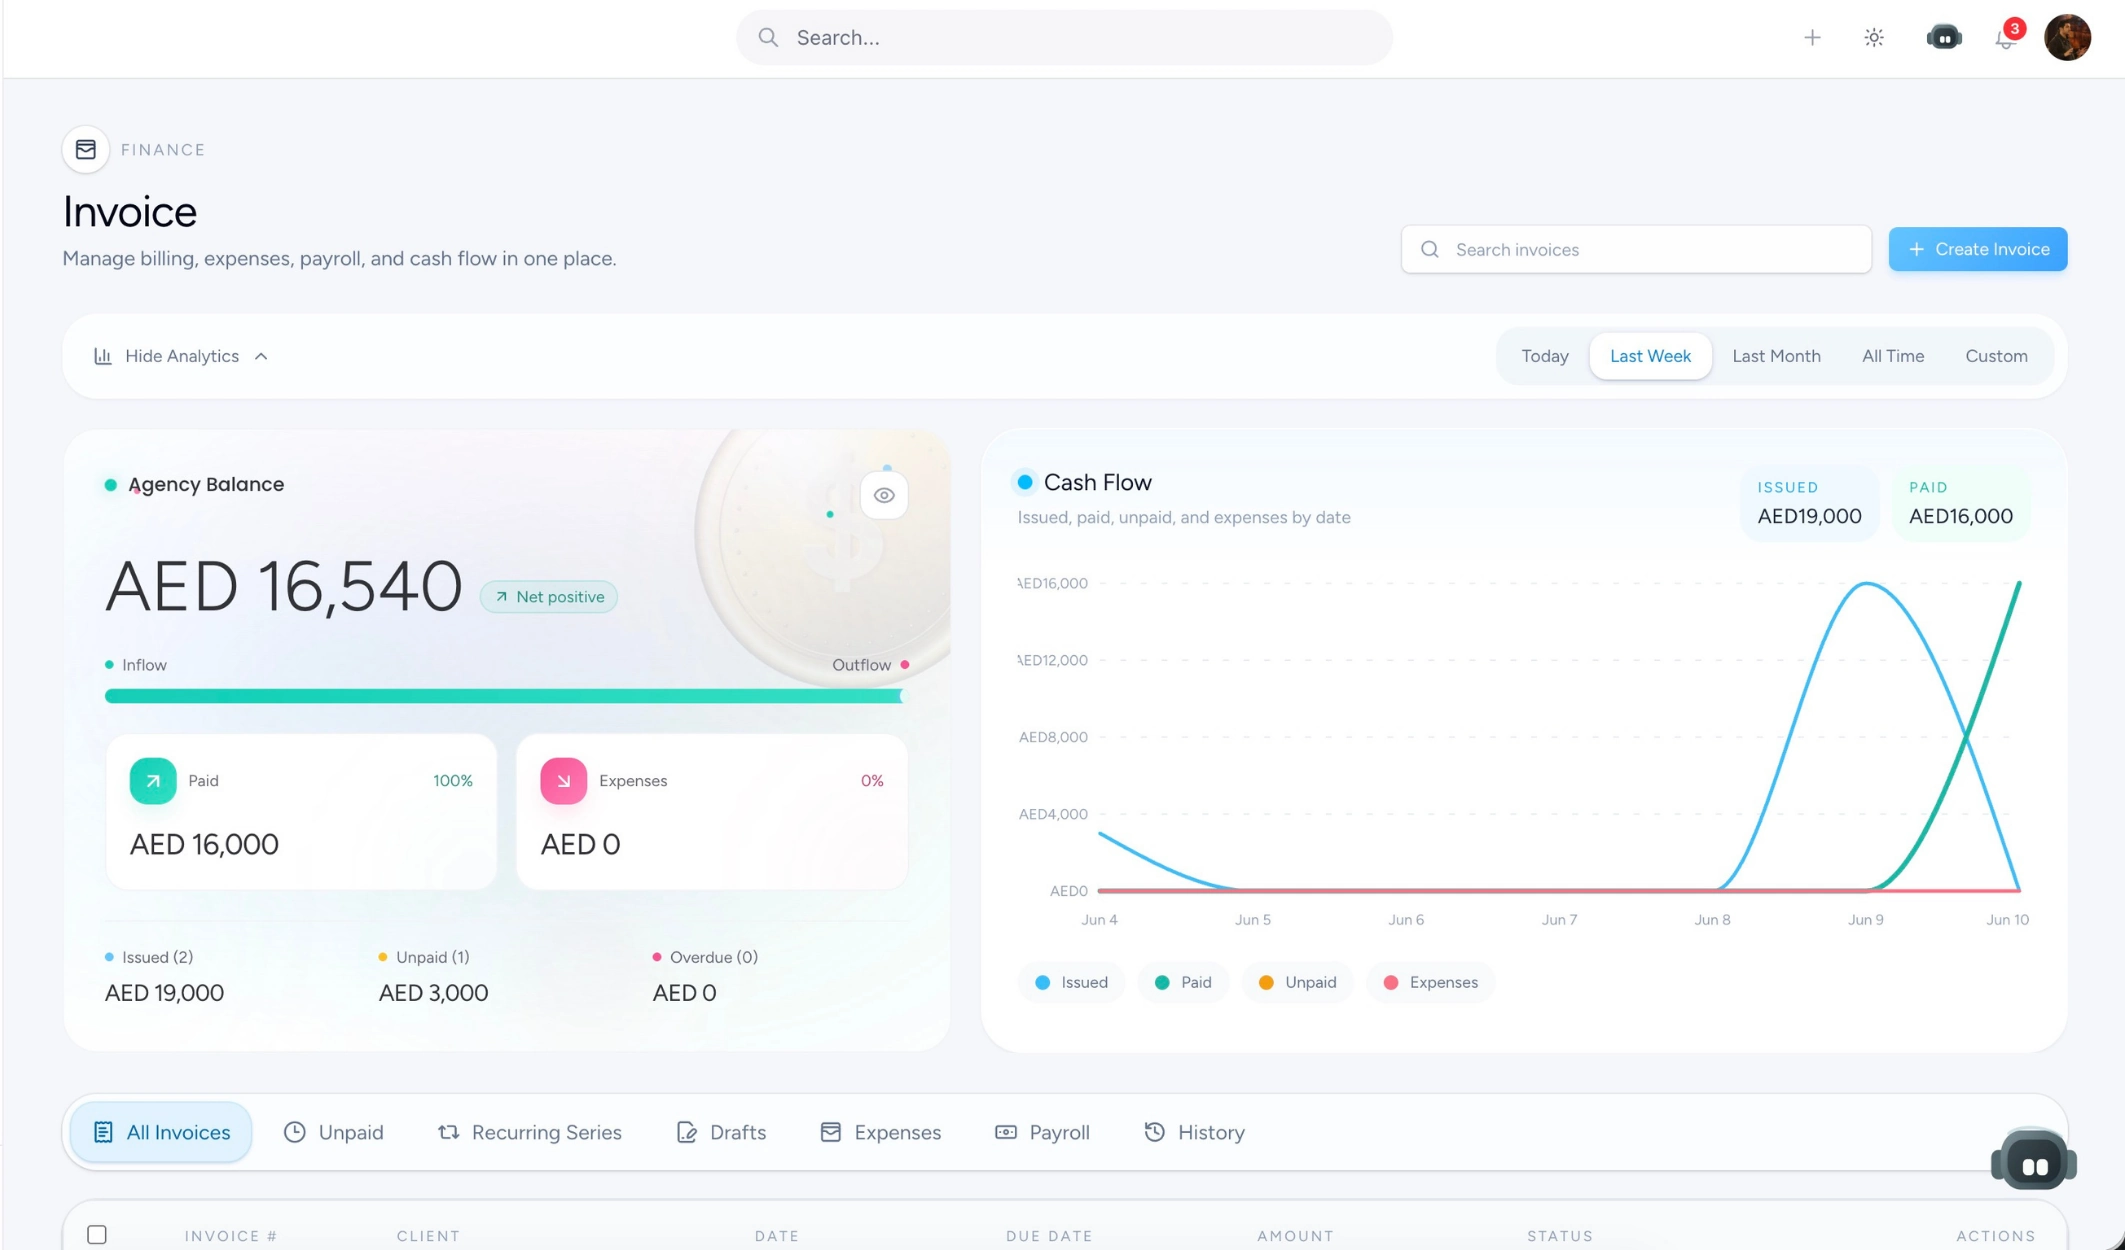This screenshot has height=1250, width=2125.
Task: Select the All Time range
Action: pos(1892,356)
